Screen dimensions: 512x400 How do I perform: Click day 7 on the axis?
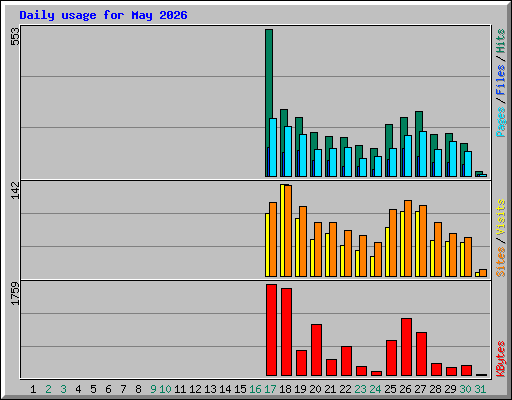point(123,389)
